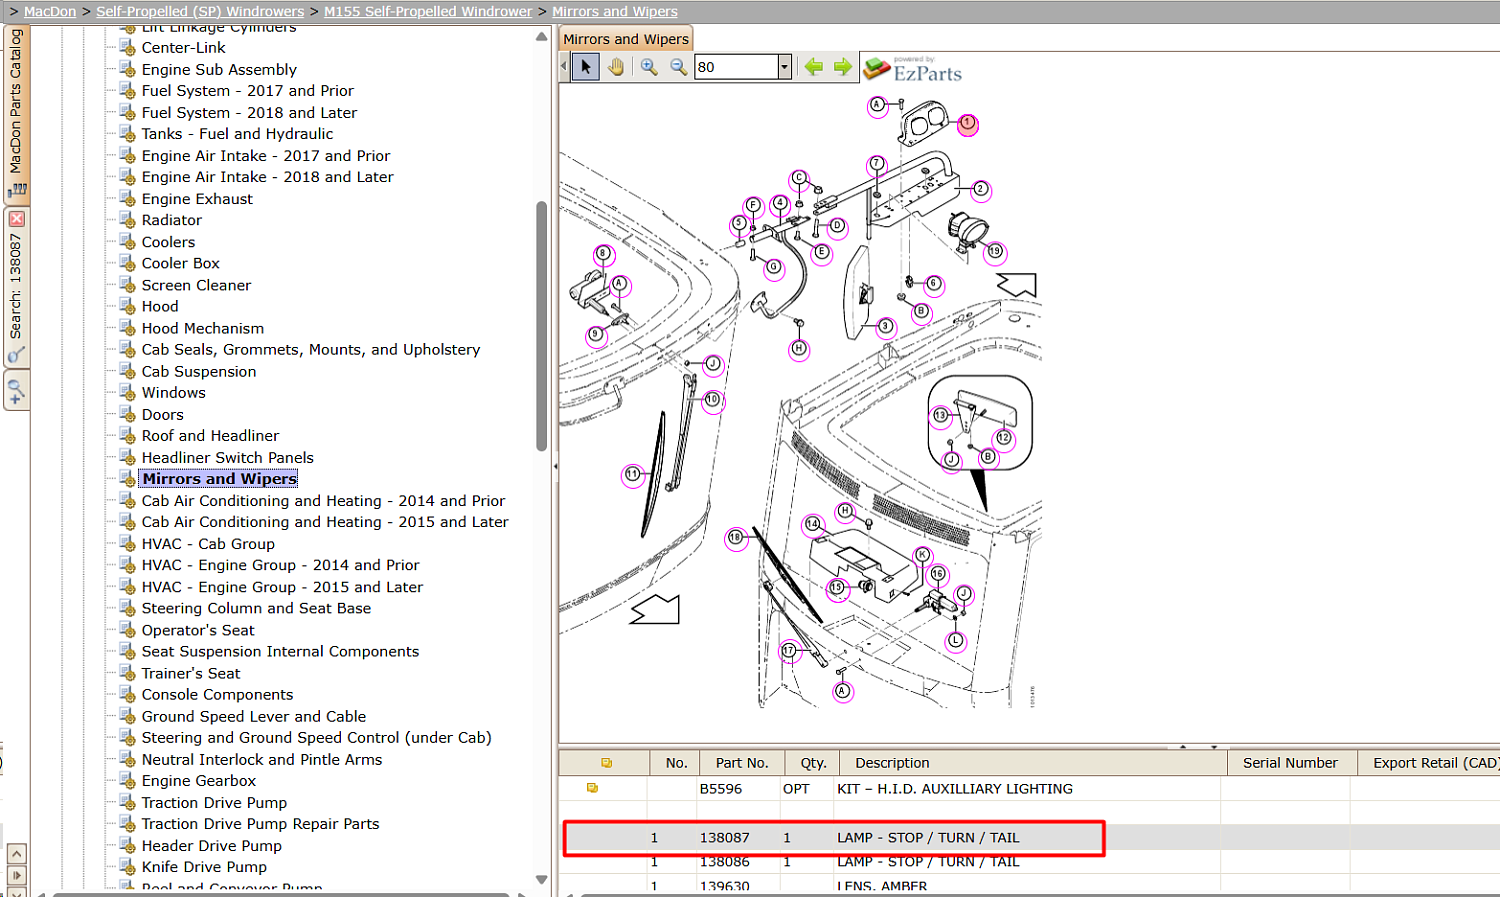1500x897 pixels.
Task: Click callout 6 on the diagram
Action: pyautogui.click(x=933, y=283)
